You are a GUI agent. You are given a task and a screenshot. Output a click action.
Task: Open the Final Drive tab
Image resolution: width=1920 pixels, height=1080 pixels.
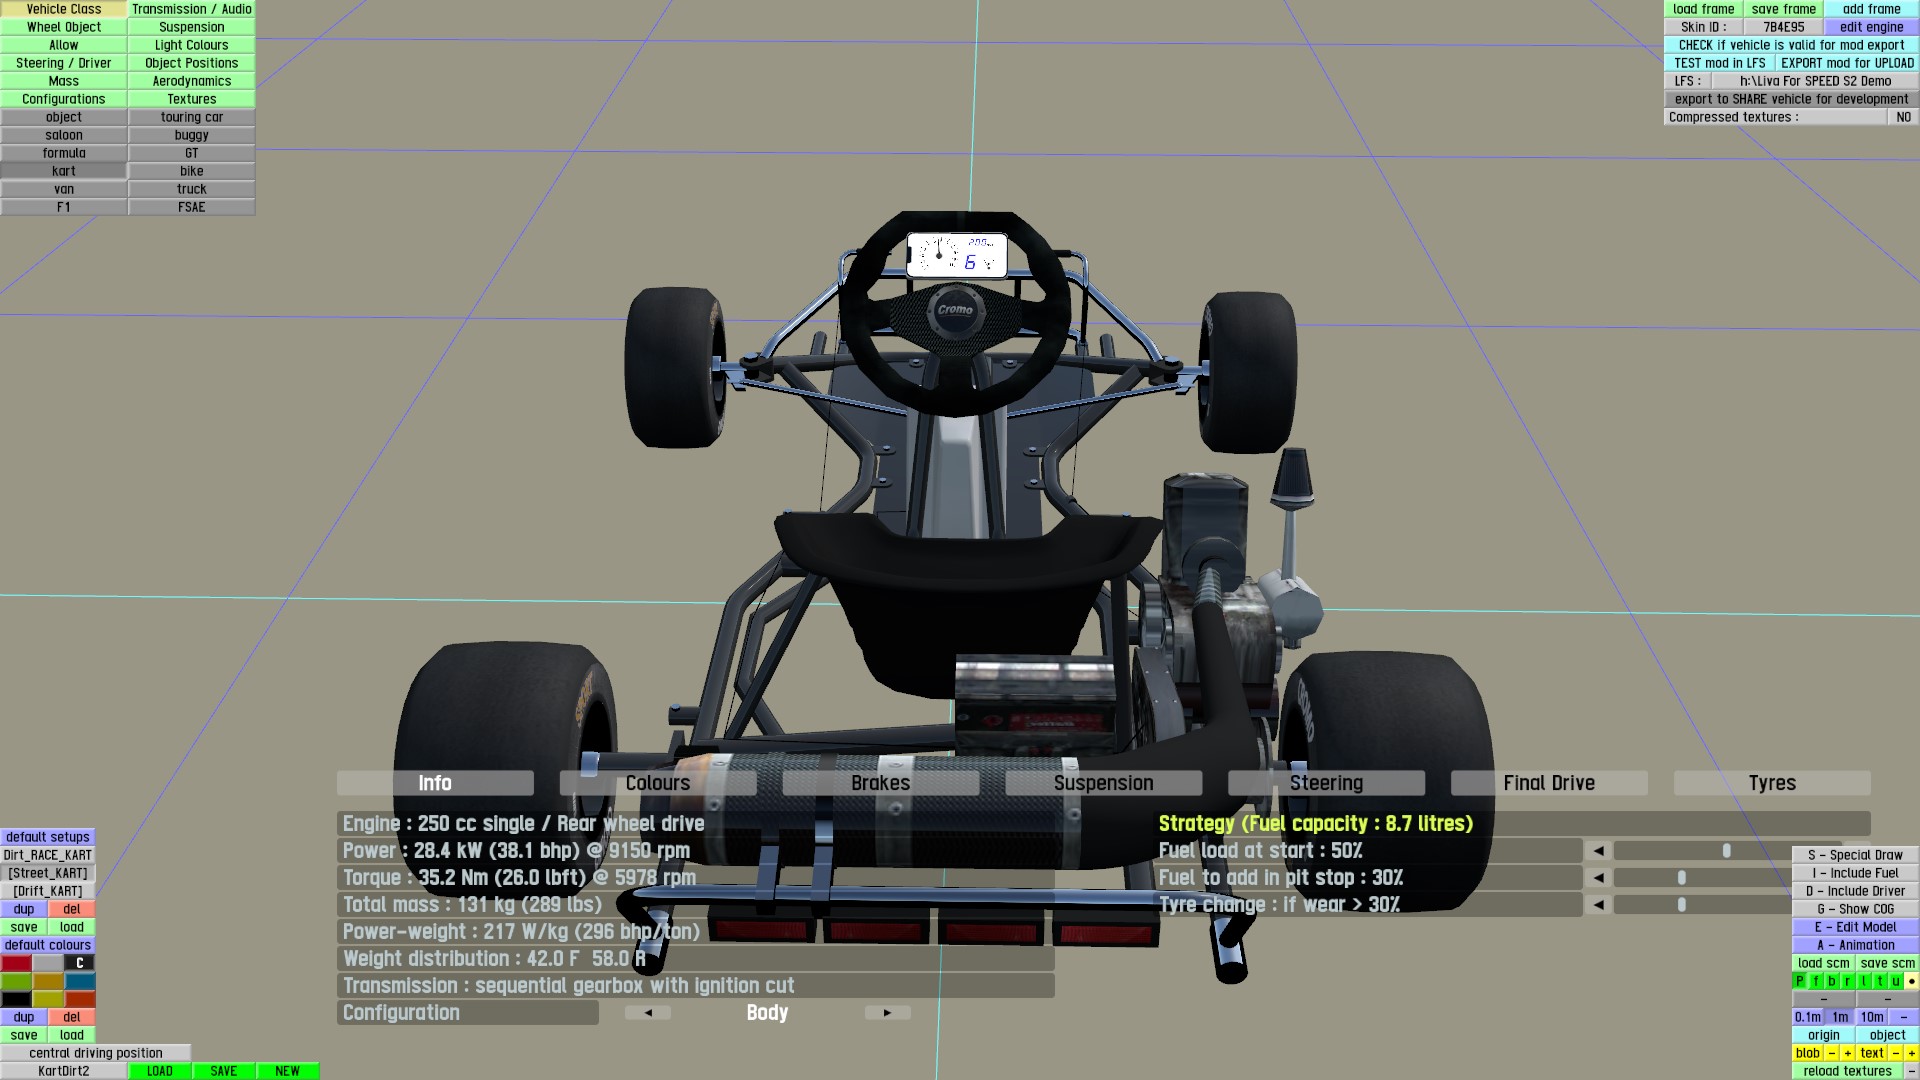tap(1548, 783)
